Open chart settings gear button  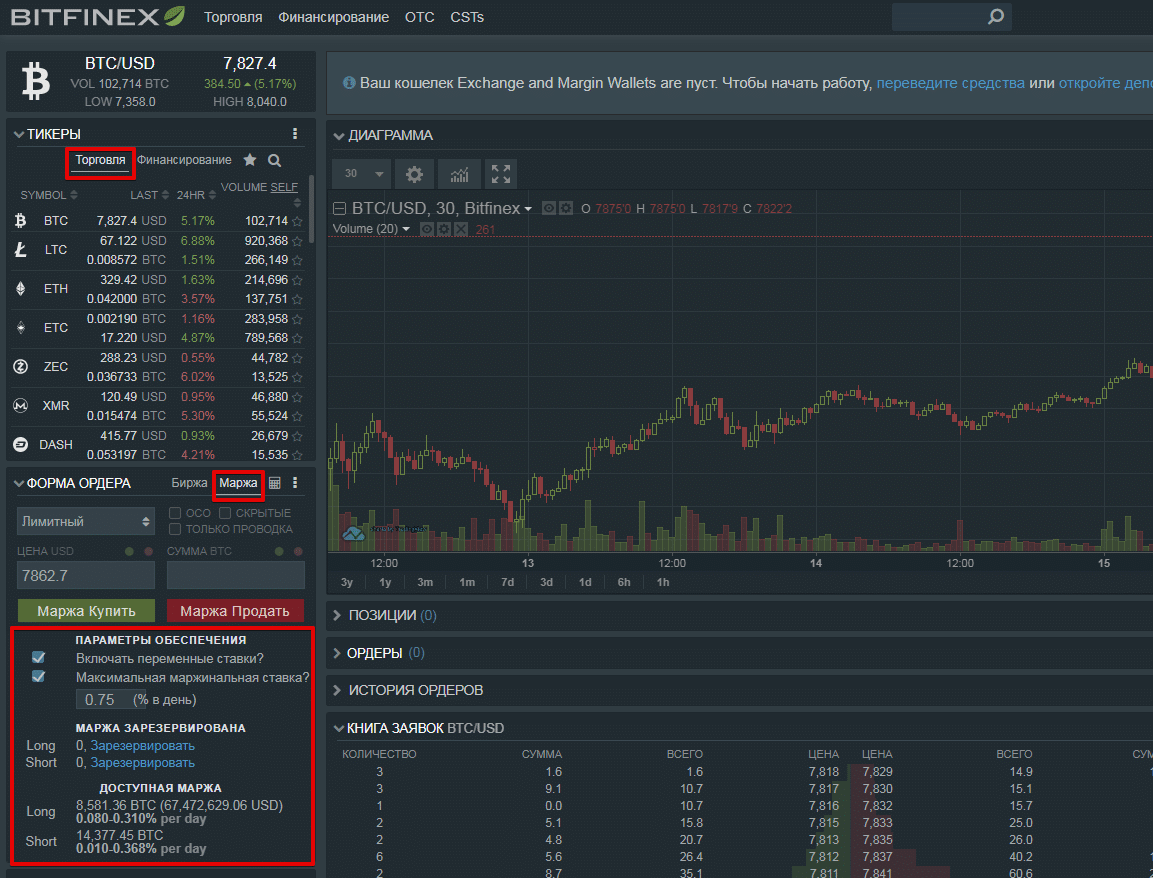[415, 174]
